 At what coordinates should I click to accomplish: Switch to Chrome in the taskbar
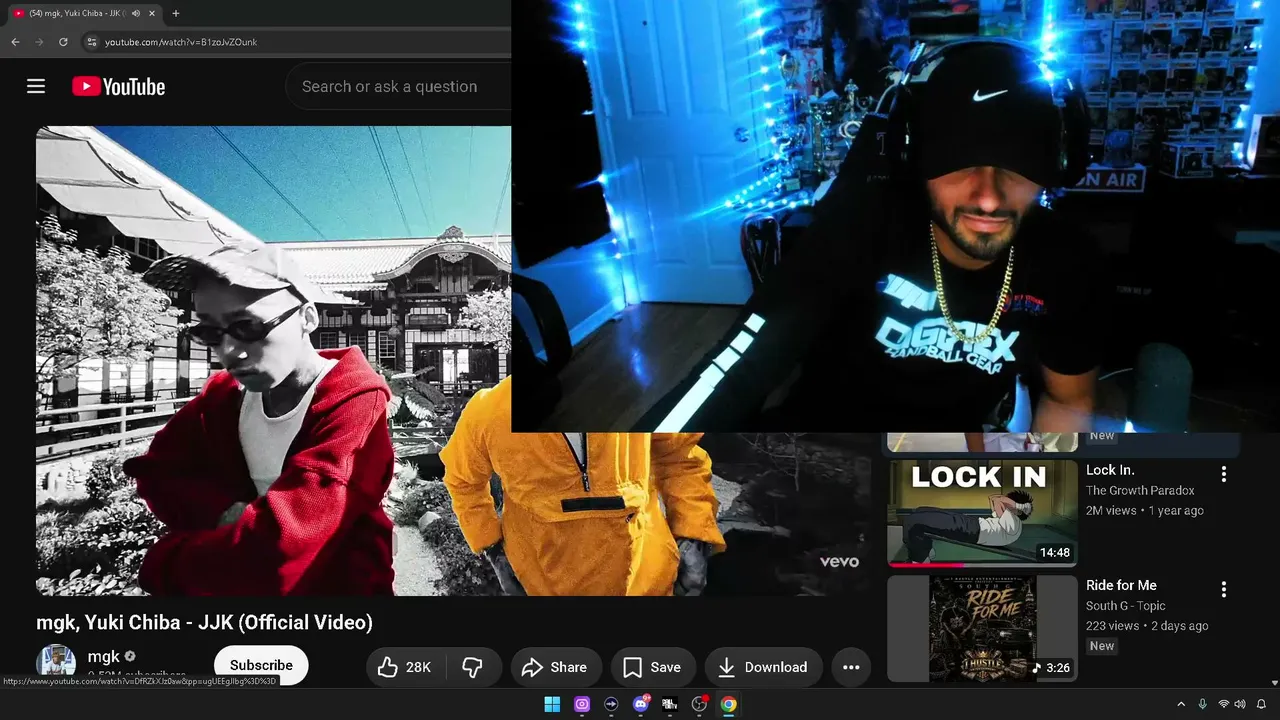(729, 704)
